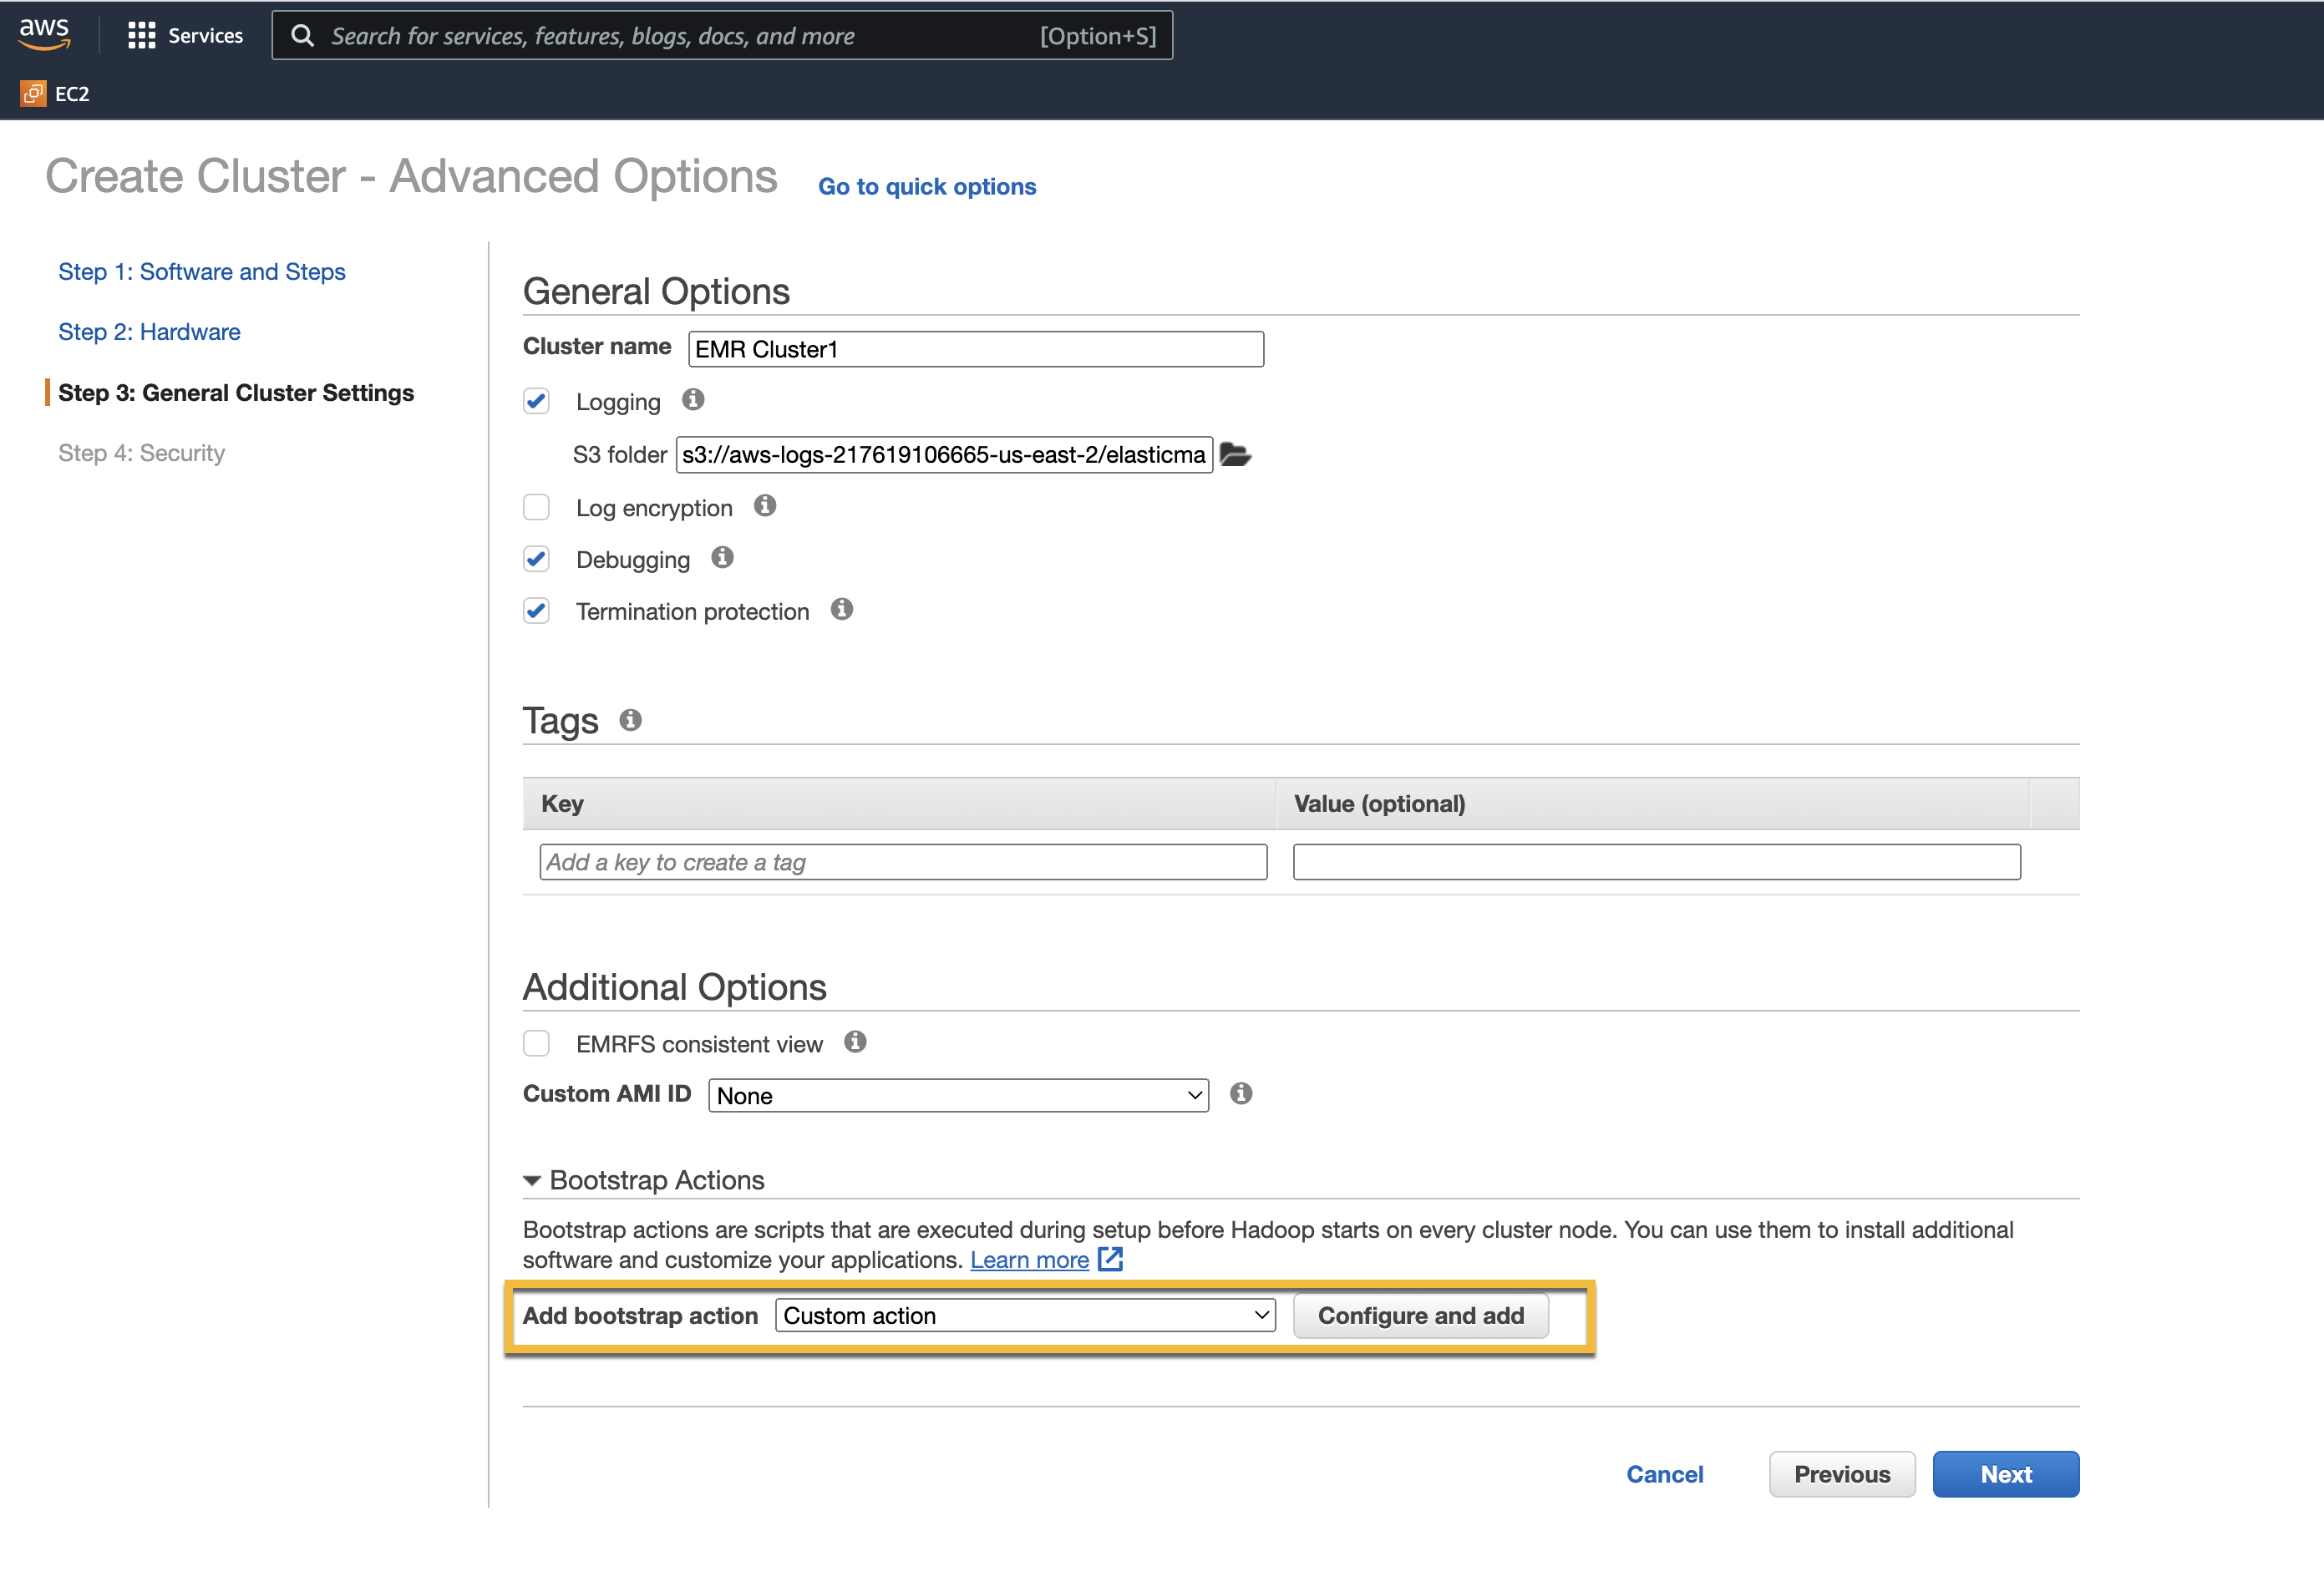The image size is (2324, 1587).
Task: Turn off Termination protection checkbox
Action: pos(536,611)
